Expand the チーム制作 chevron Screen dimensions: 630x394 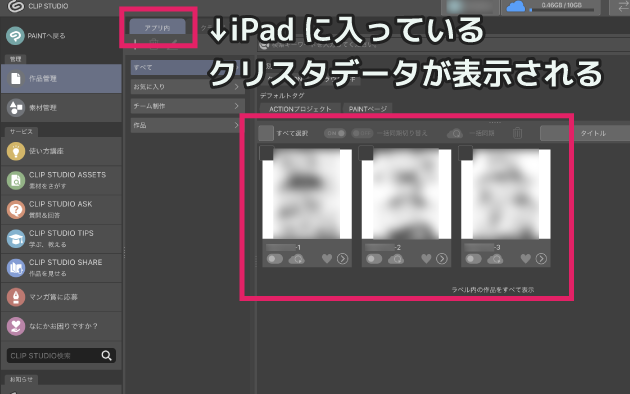237,106
